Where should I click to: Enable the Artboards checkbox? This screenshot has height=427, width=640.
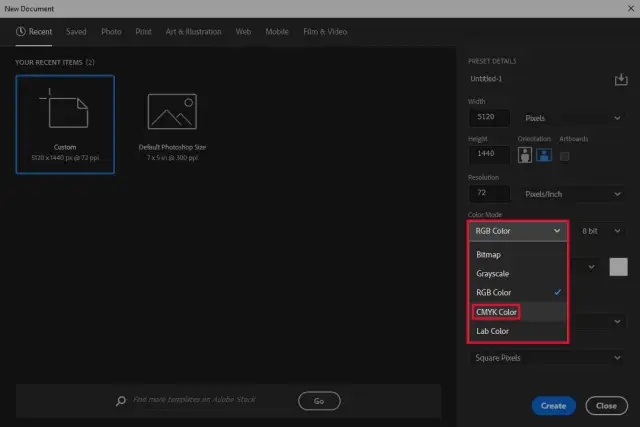[x=565, y=156]
